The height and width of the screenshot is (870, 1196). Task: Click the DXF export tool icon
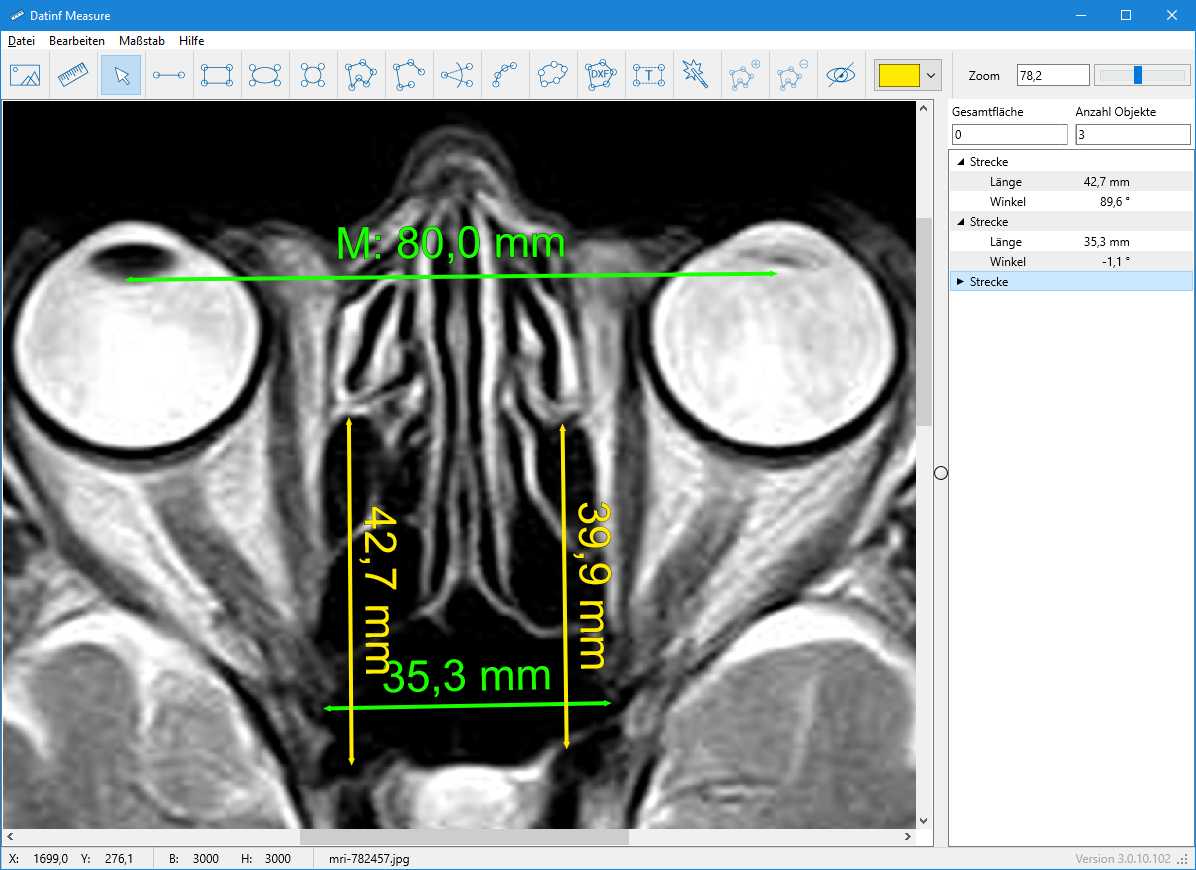click(600, 75)
